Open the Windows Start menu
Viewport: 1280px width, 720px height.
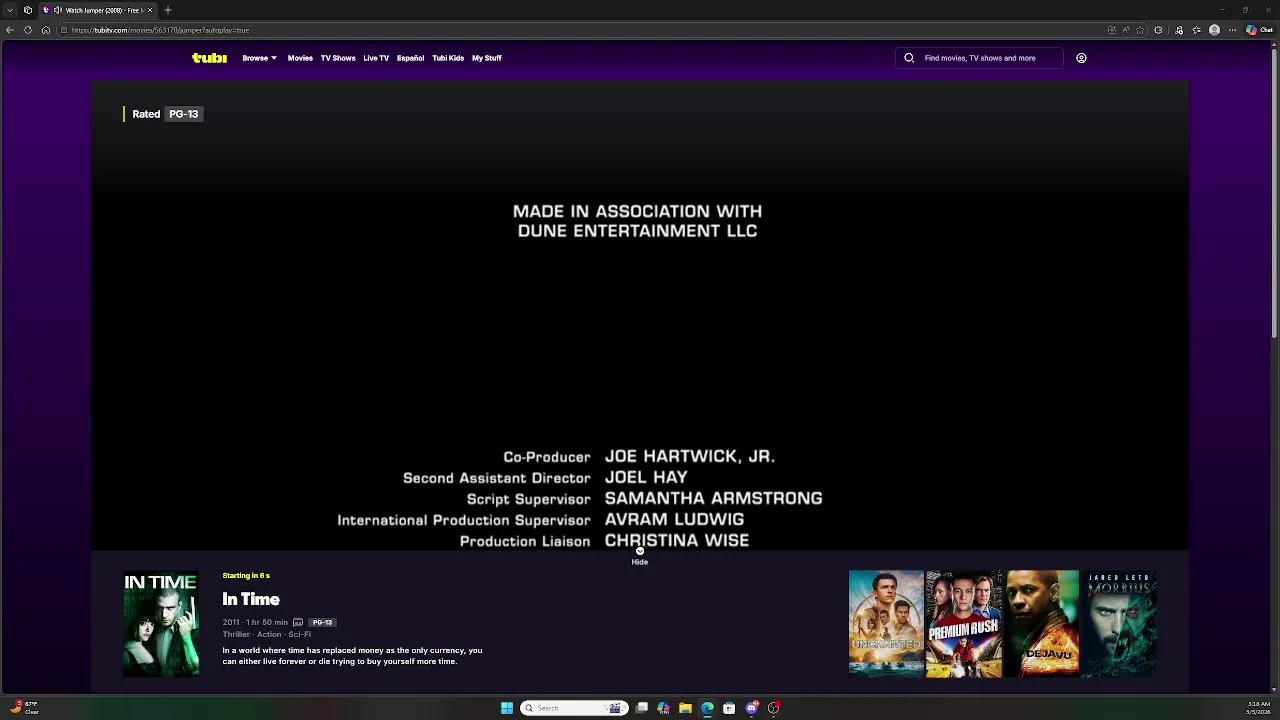click(507, 708)
